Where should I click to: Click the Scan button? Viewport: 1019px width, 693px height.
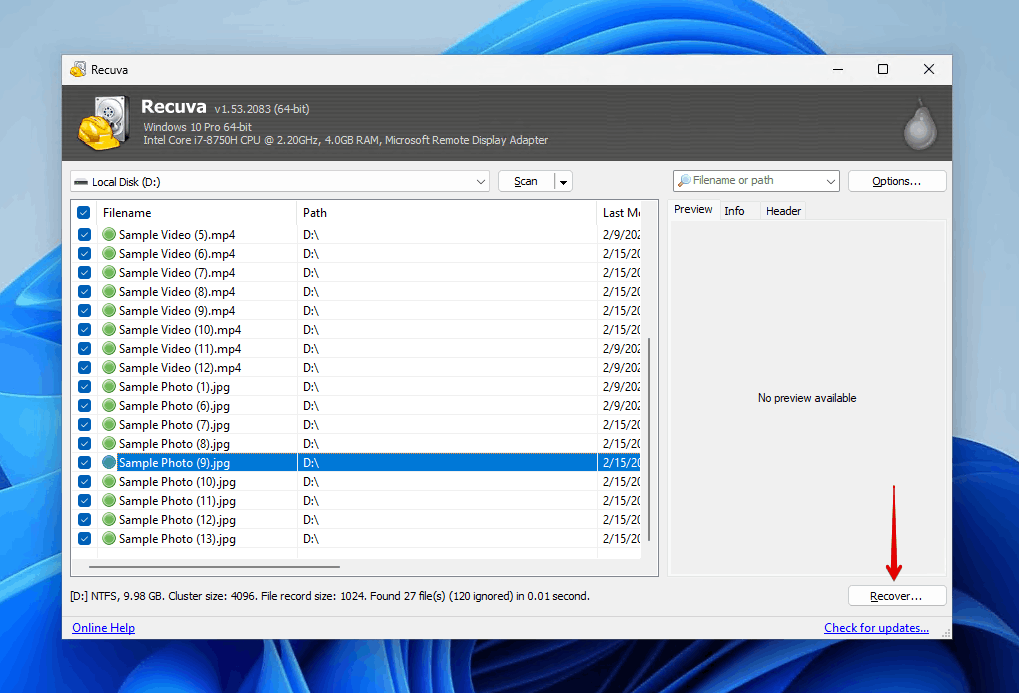tap(526, 181)
